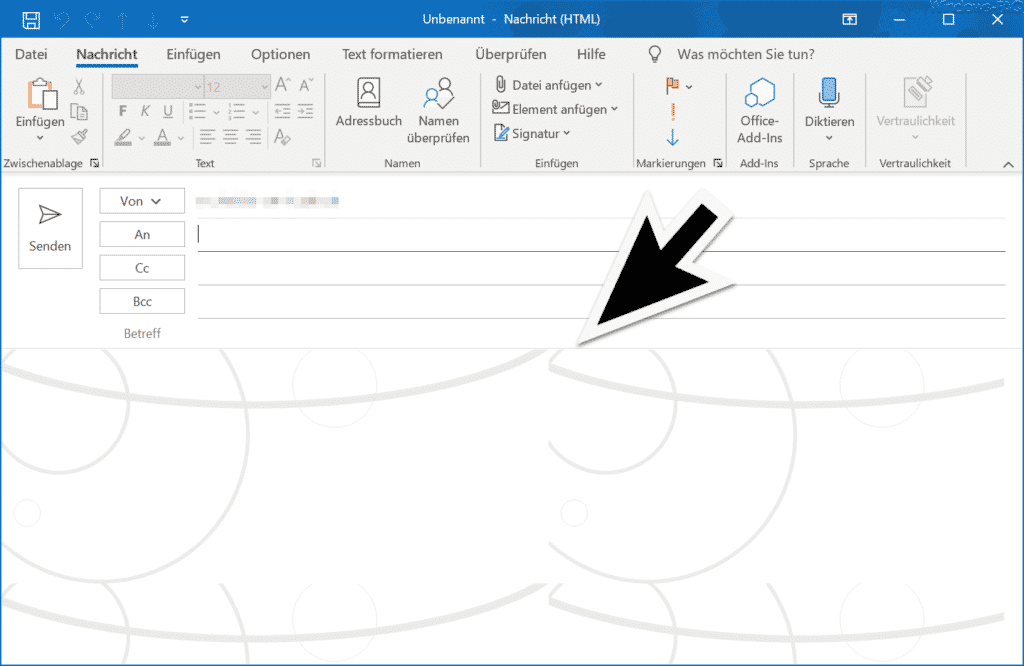
Task: Toggle the bulleted list button
Action: click(197, 112)
